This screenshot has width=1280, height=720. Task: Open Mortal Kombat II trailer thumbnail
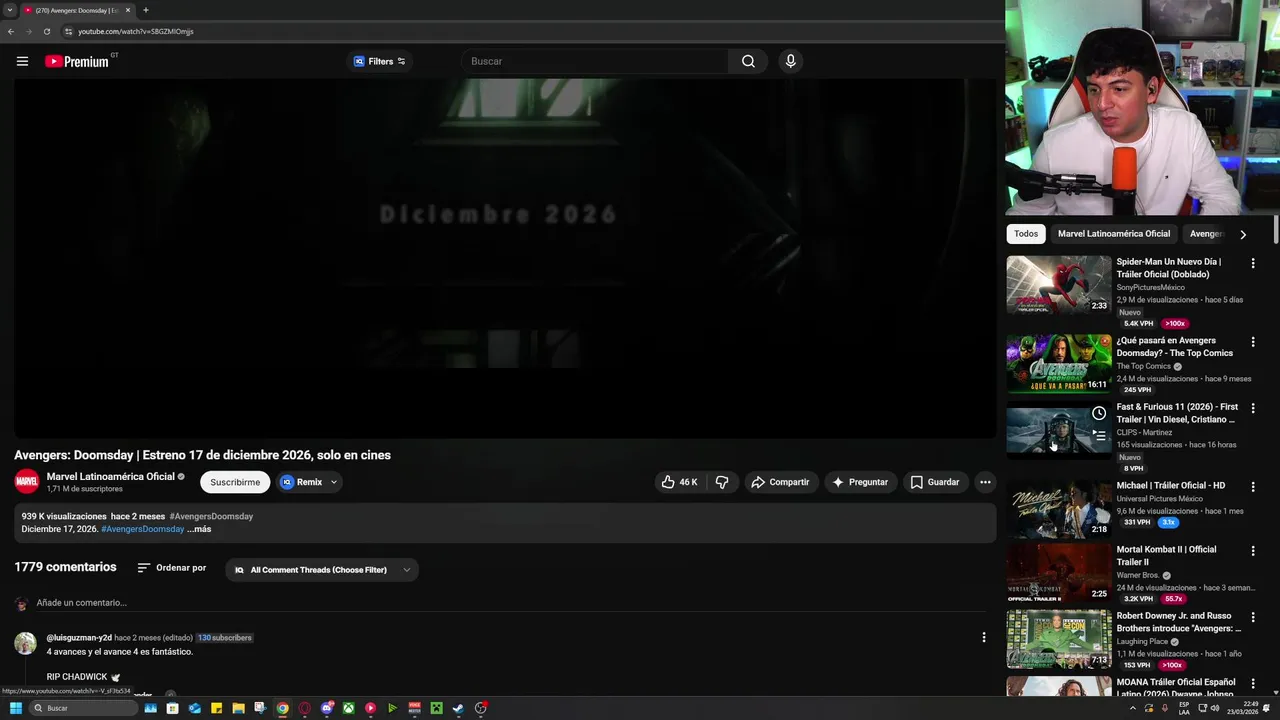(x=1059, y=573)
